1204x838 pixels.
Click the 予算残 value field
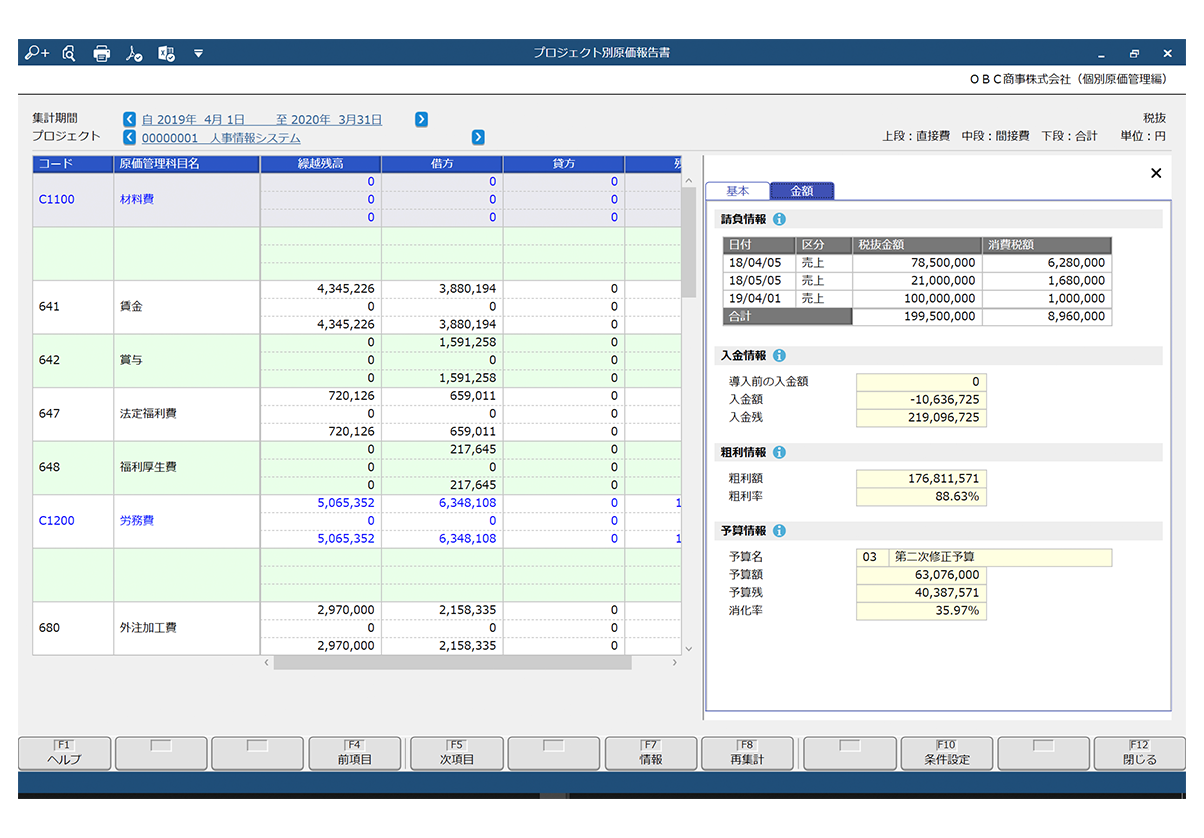[921, 593]
